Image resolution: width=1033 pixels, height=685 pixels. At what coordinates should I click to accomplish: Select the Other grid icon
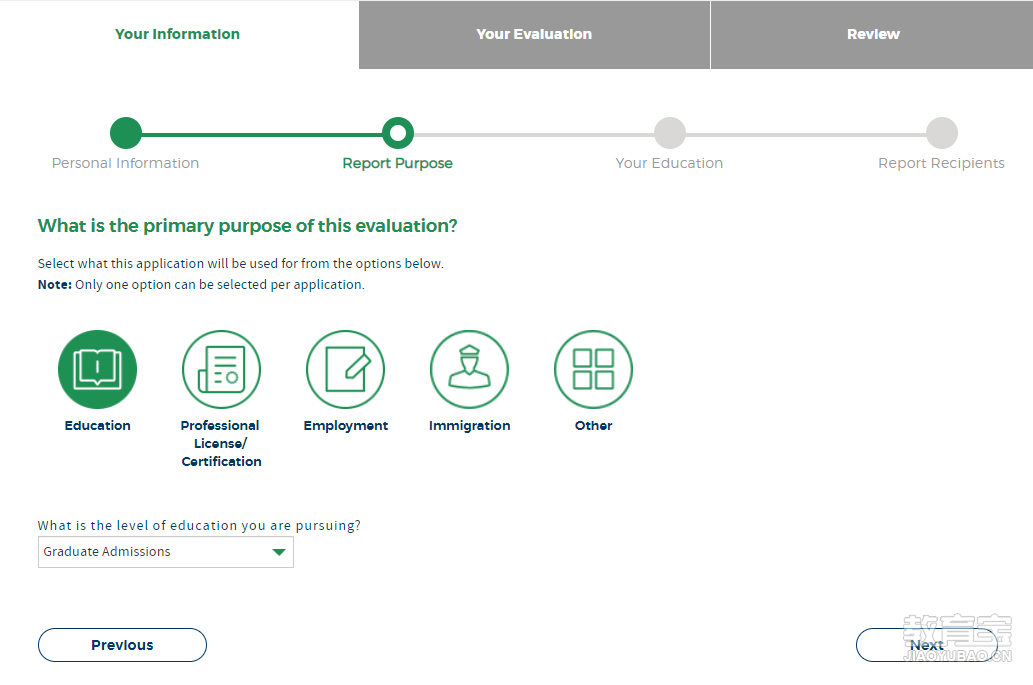593,370
